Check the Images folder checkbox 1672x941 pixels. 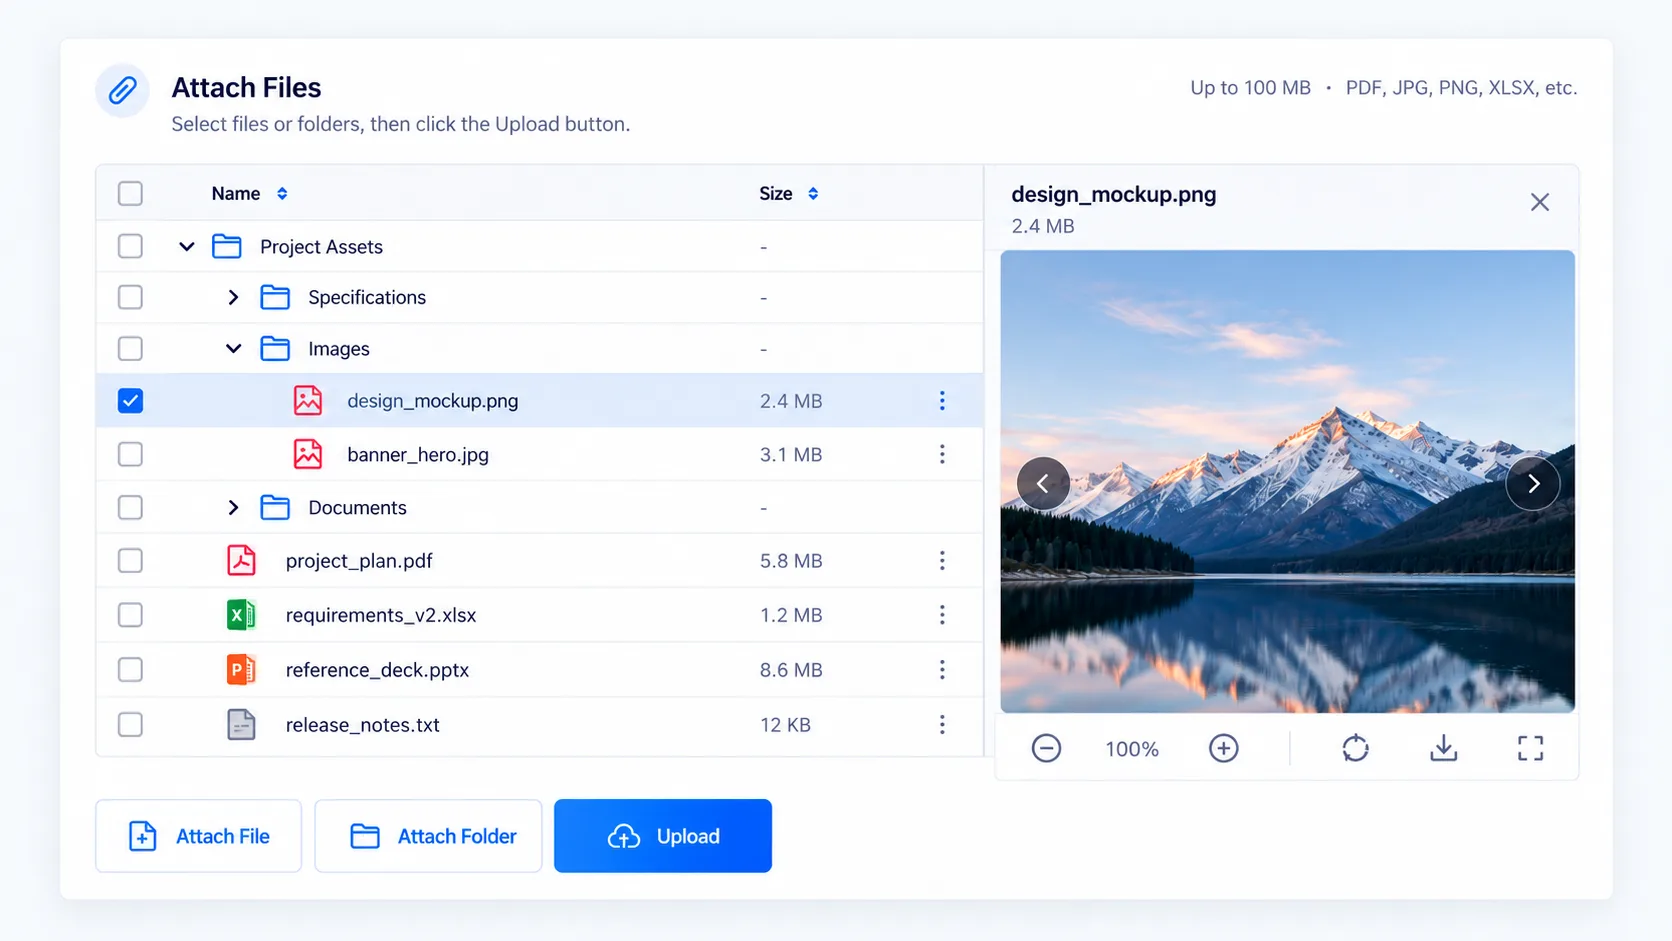(x=130, y=348)
